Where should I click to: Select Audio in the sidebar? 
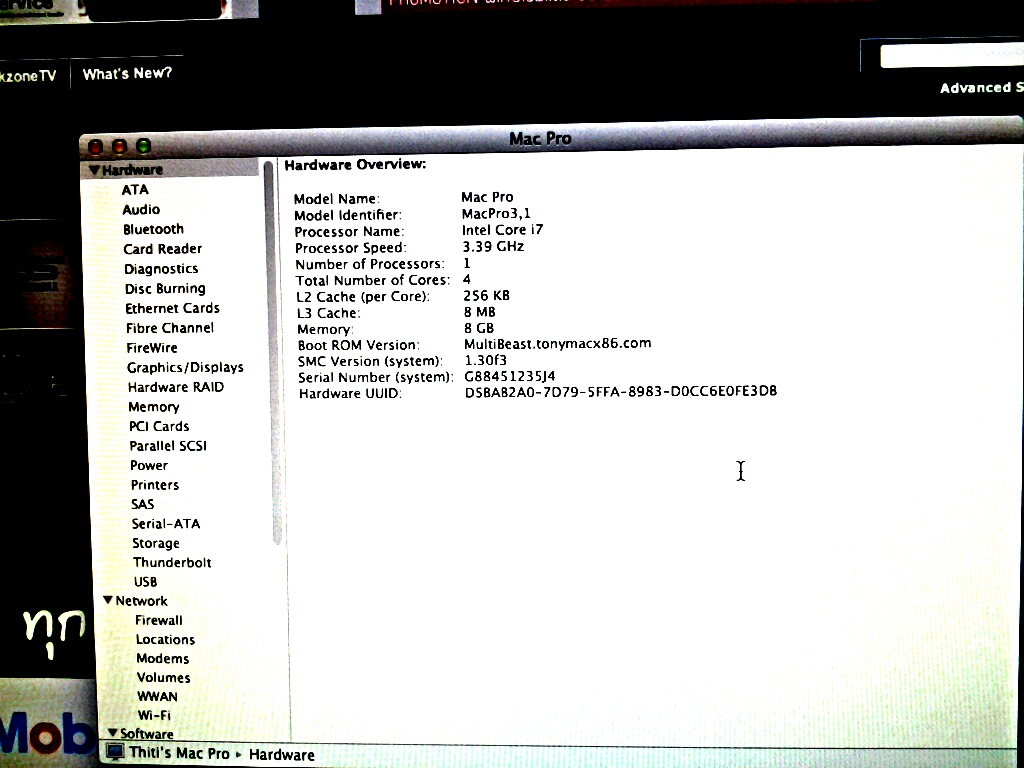pyautogui.click(x=141, y=210)
